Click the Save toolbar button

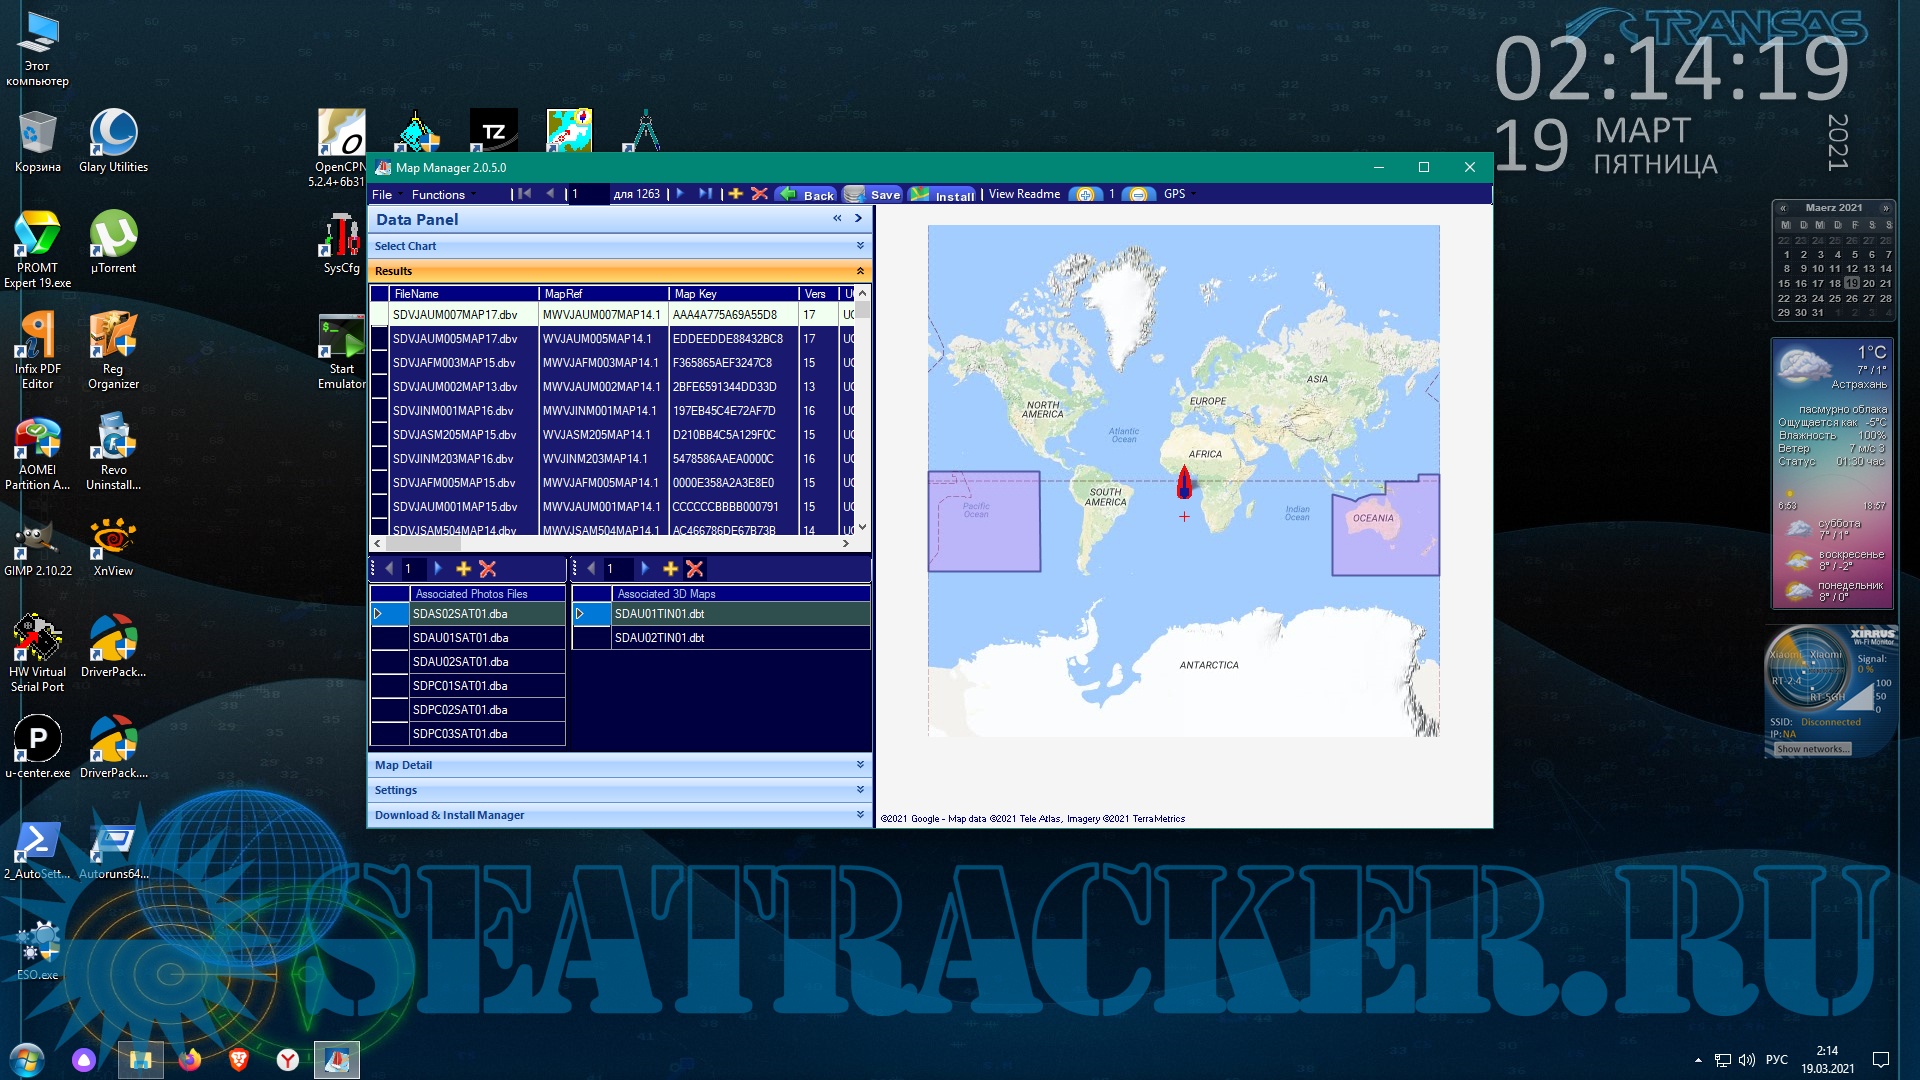(873, 194)
